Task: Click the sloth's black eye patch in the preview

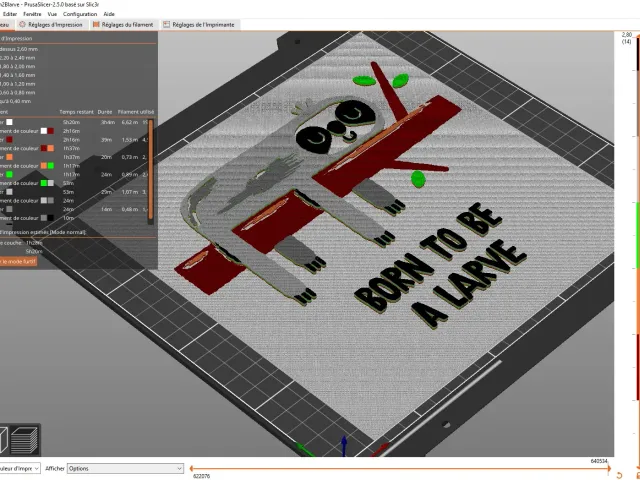Action: pyautogui.click(x=315, y=140)
